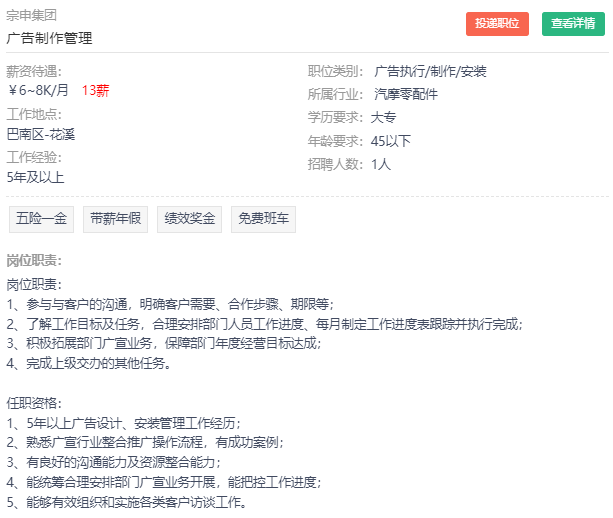Image resolution: width=613 pixels, height=518 pixels.
Task: Click the 招聘人数 label
Action: (335, 164)
